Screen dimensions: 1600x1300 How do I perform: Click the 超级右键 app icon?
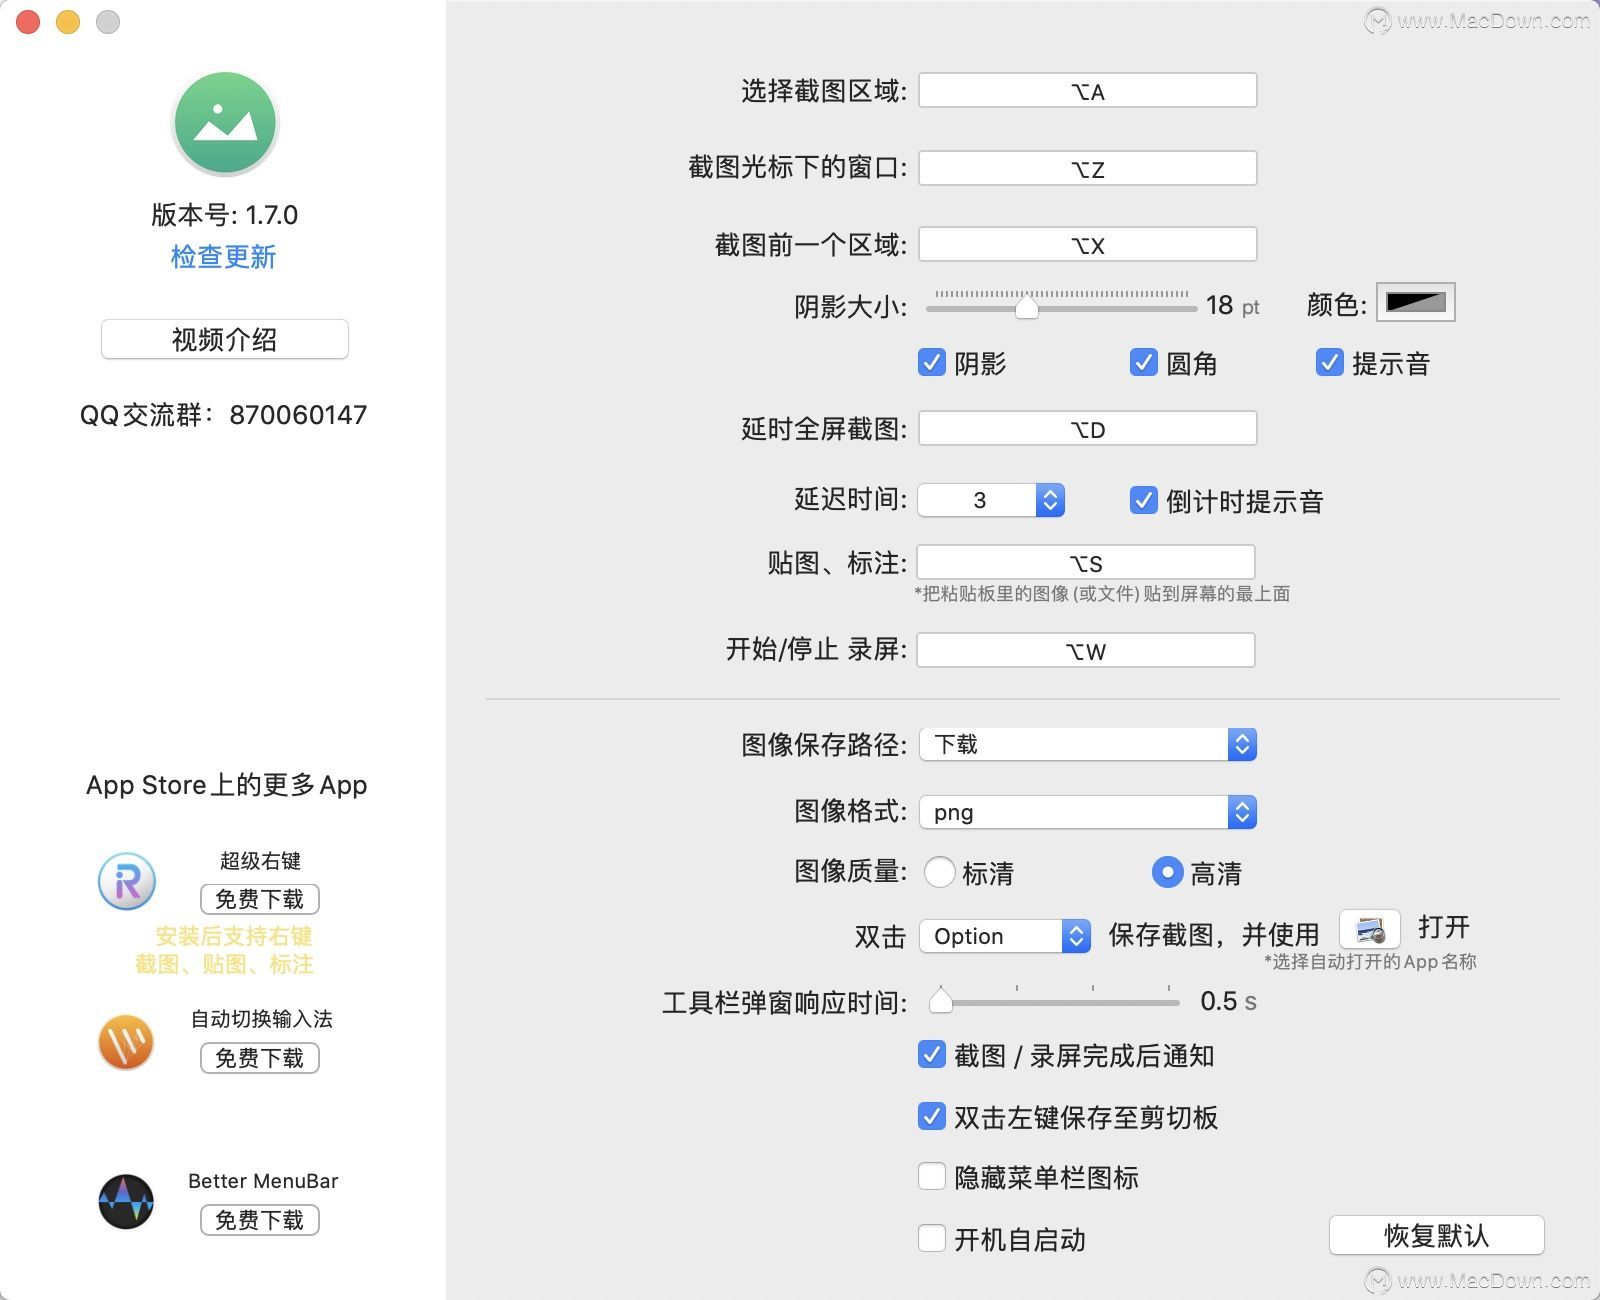click(127, 881)
